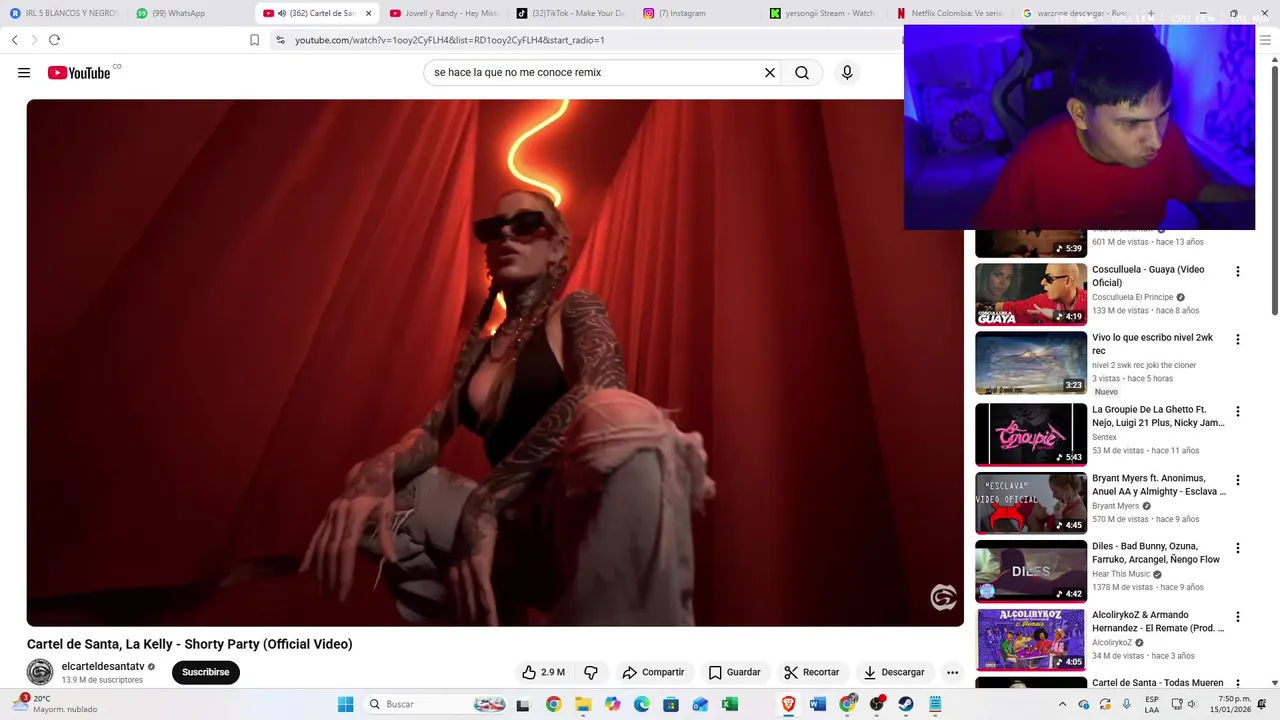Open options menu for Vivo lo que escribo
The image size is (1280, 720).
point(1238,340)
